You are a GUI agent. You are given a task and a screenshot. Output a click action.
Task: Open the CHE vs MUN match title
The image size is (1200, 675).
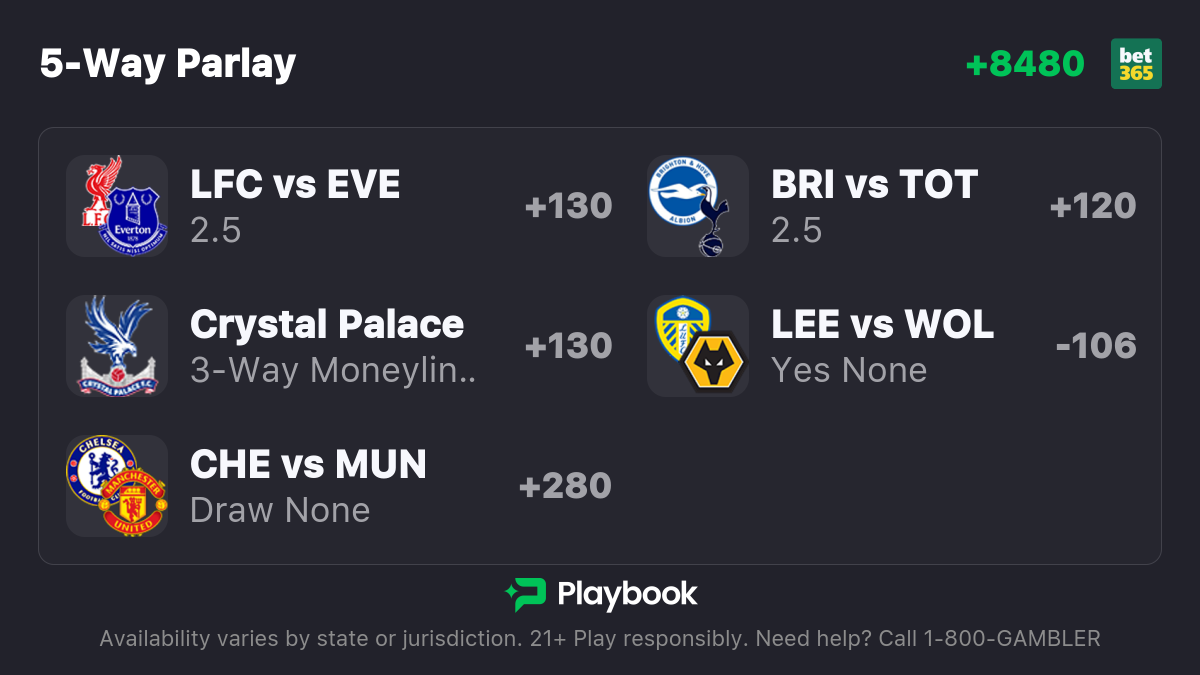(x=308, y=465)
